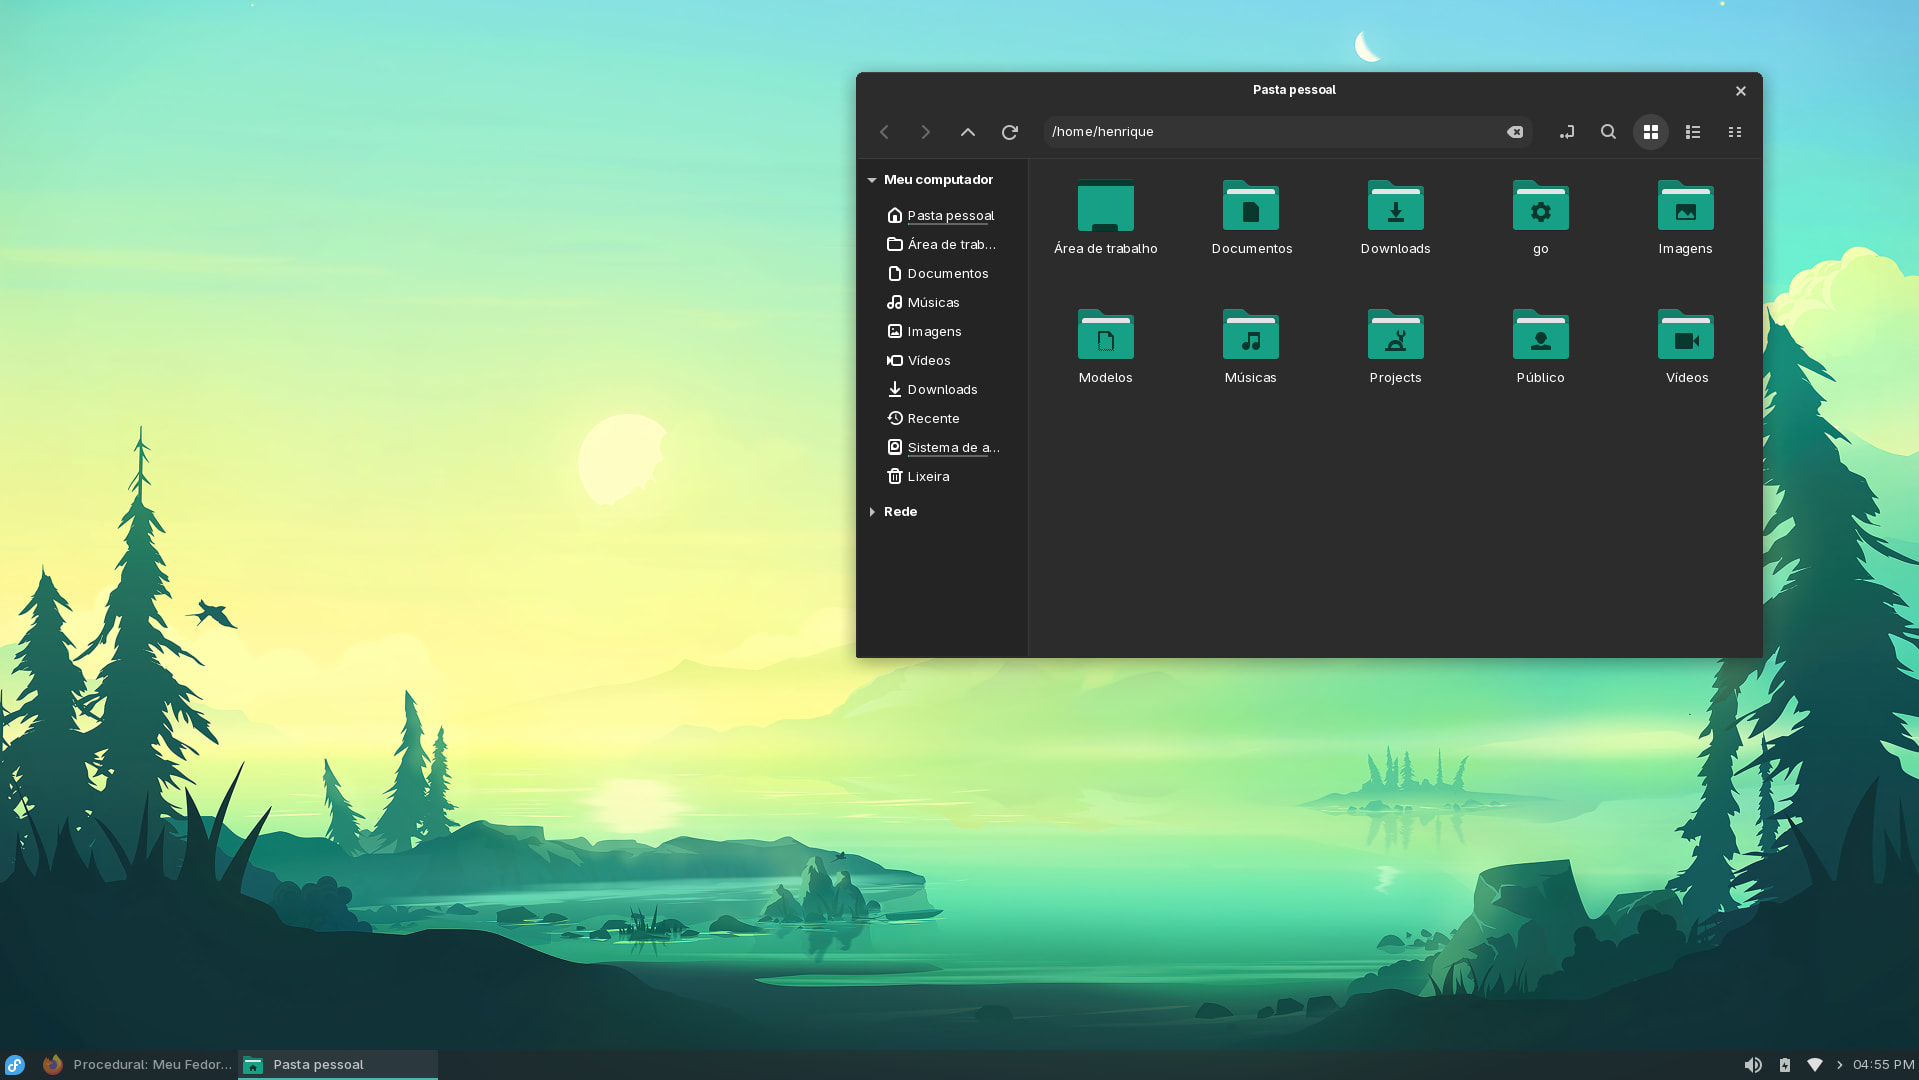The height and width of the screenshot is (1080, 1919).
Task: Clear the path bar text
Action: point(1515,132)
